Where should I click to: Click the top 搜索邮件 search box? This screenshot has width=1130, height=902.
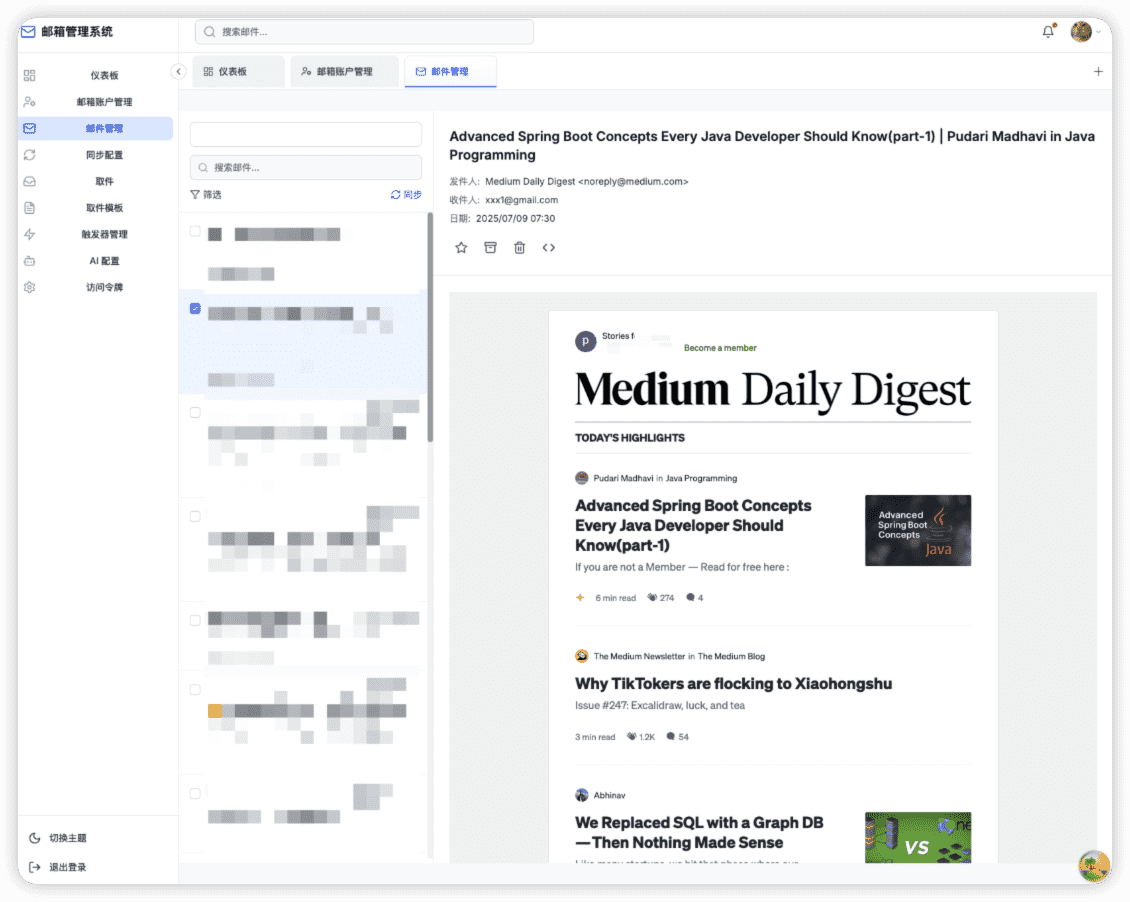(x=364, y=32)
